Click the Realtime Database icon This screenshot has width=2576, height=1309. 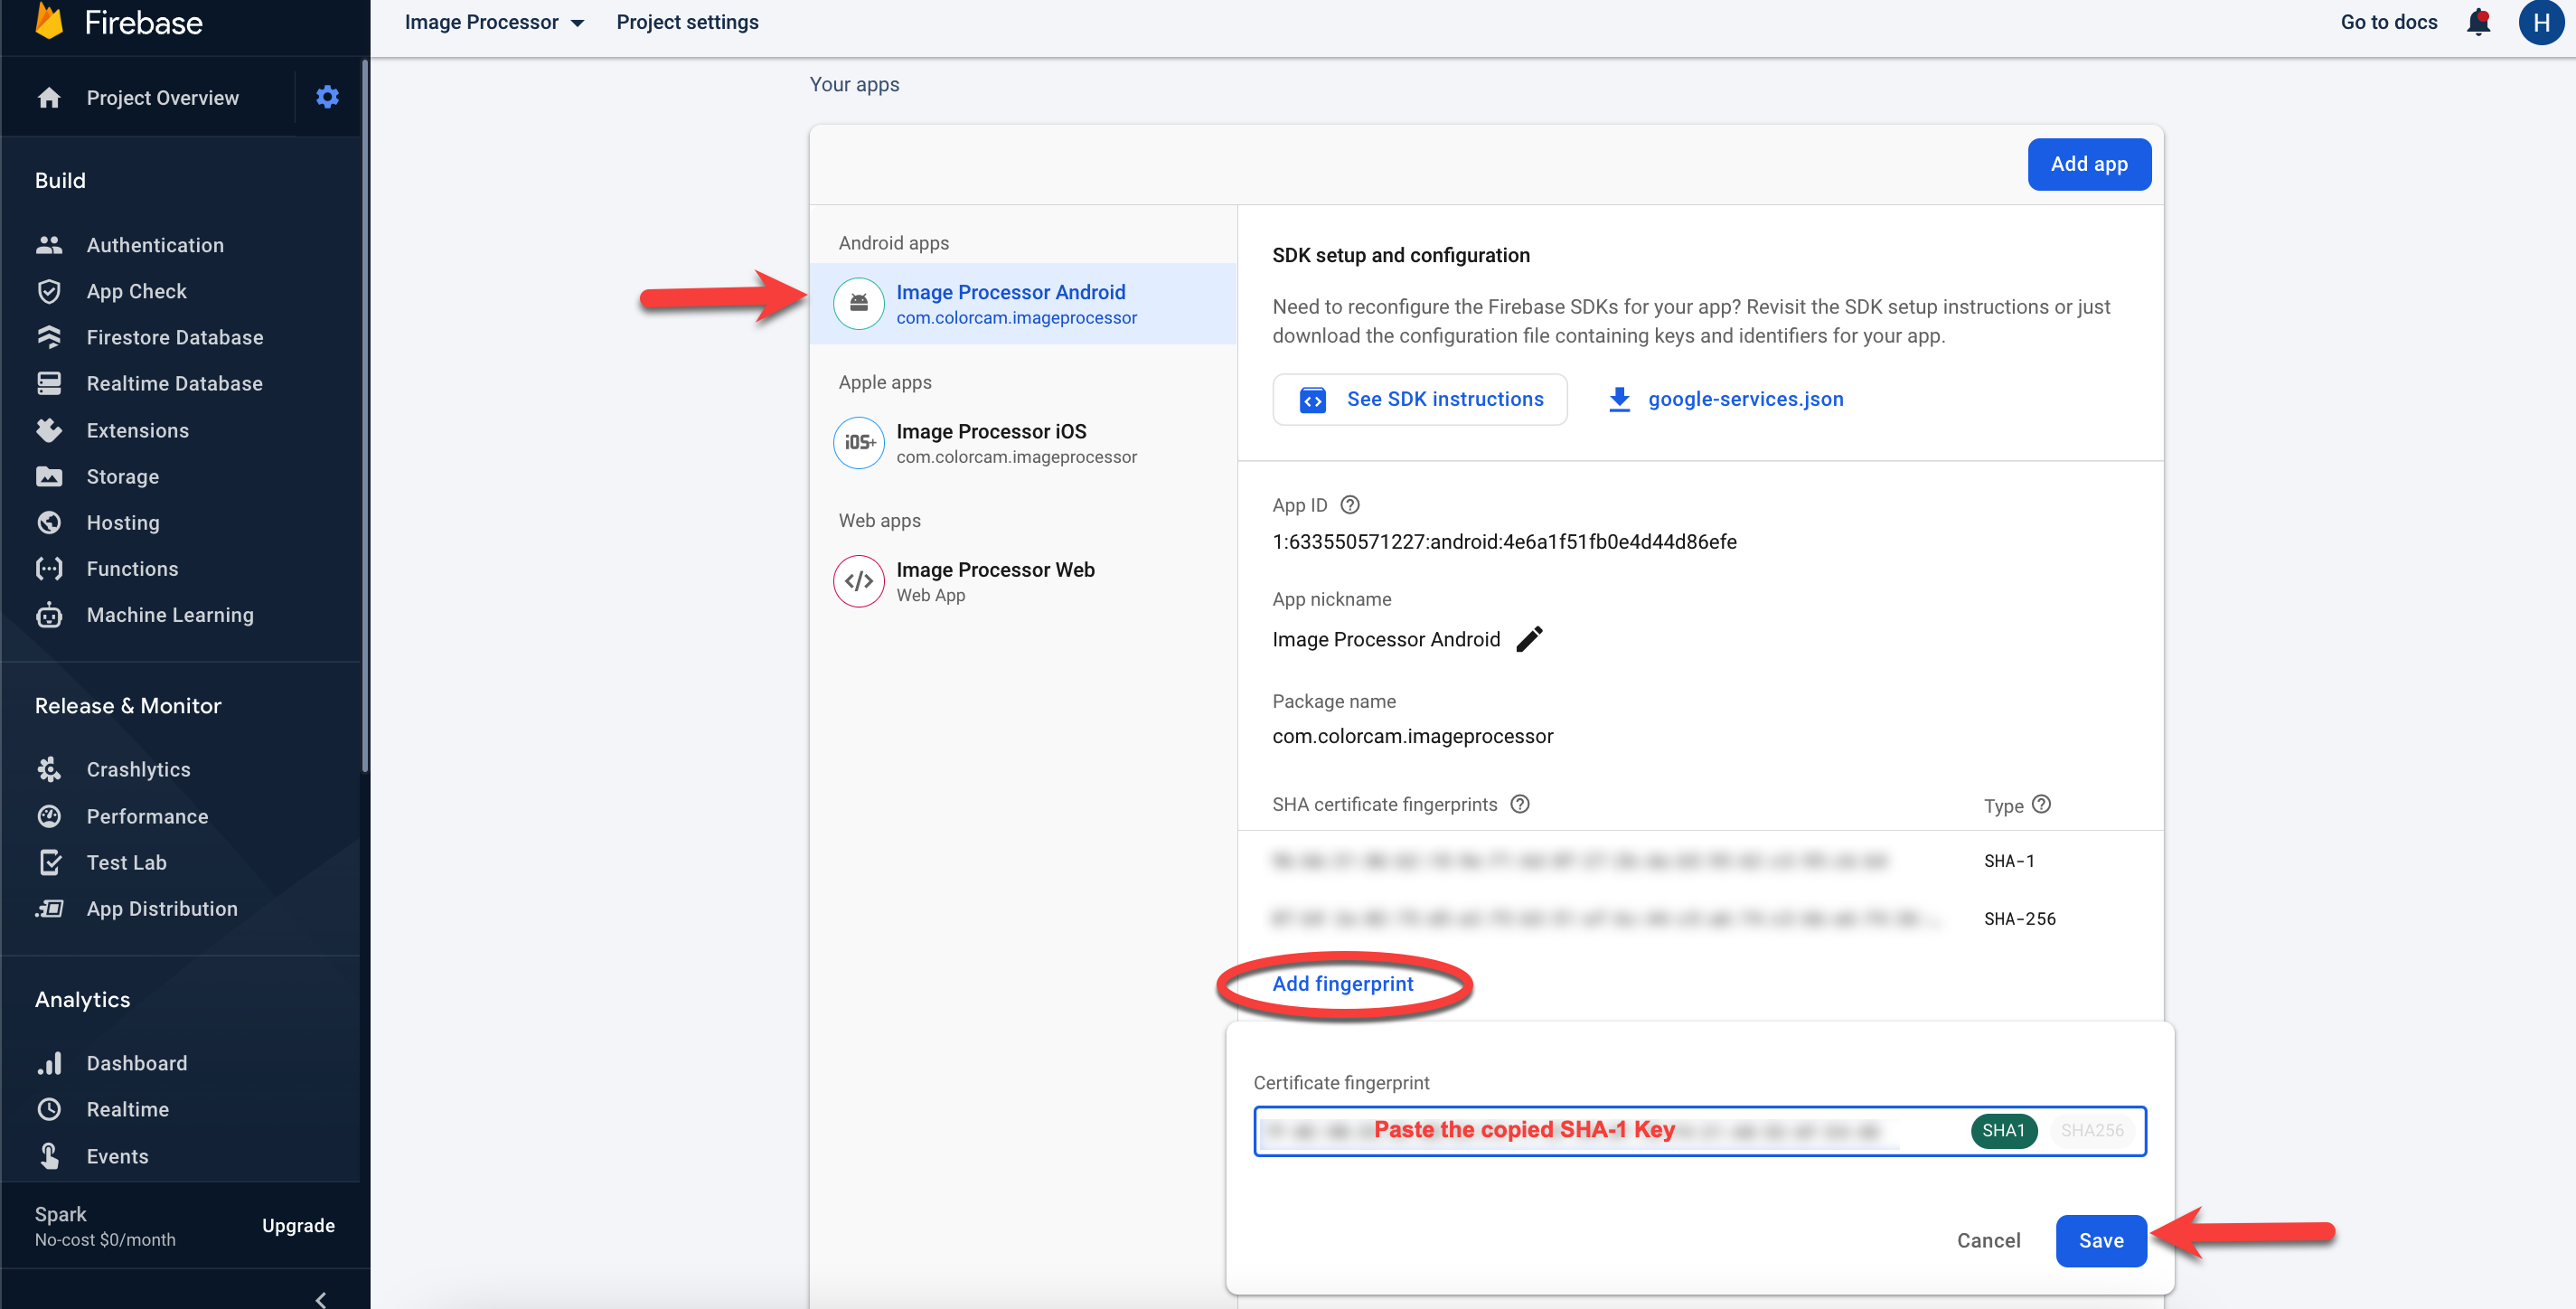pyautogui.click(x=49, y=383)
